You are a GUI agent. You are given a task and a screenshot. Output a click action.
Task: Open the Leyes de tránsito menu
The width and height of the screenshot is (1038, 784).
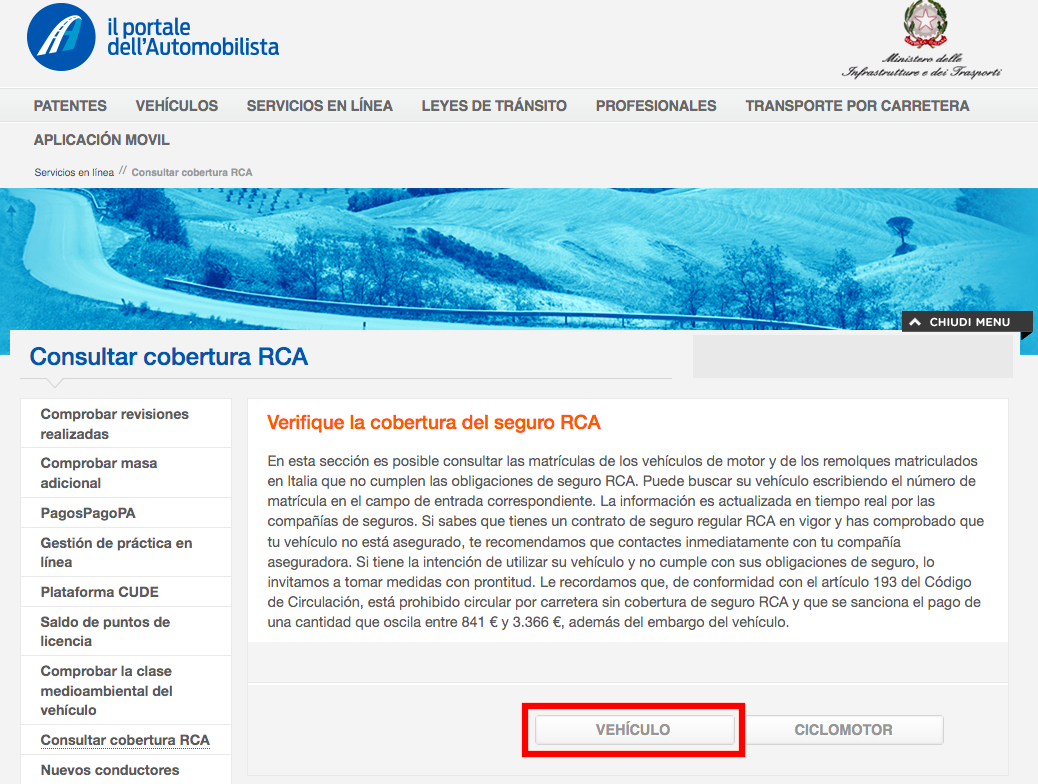coord(494,106)
